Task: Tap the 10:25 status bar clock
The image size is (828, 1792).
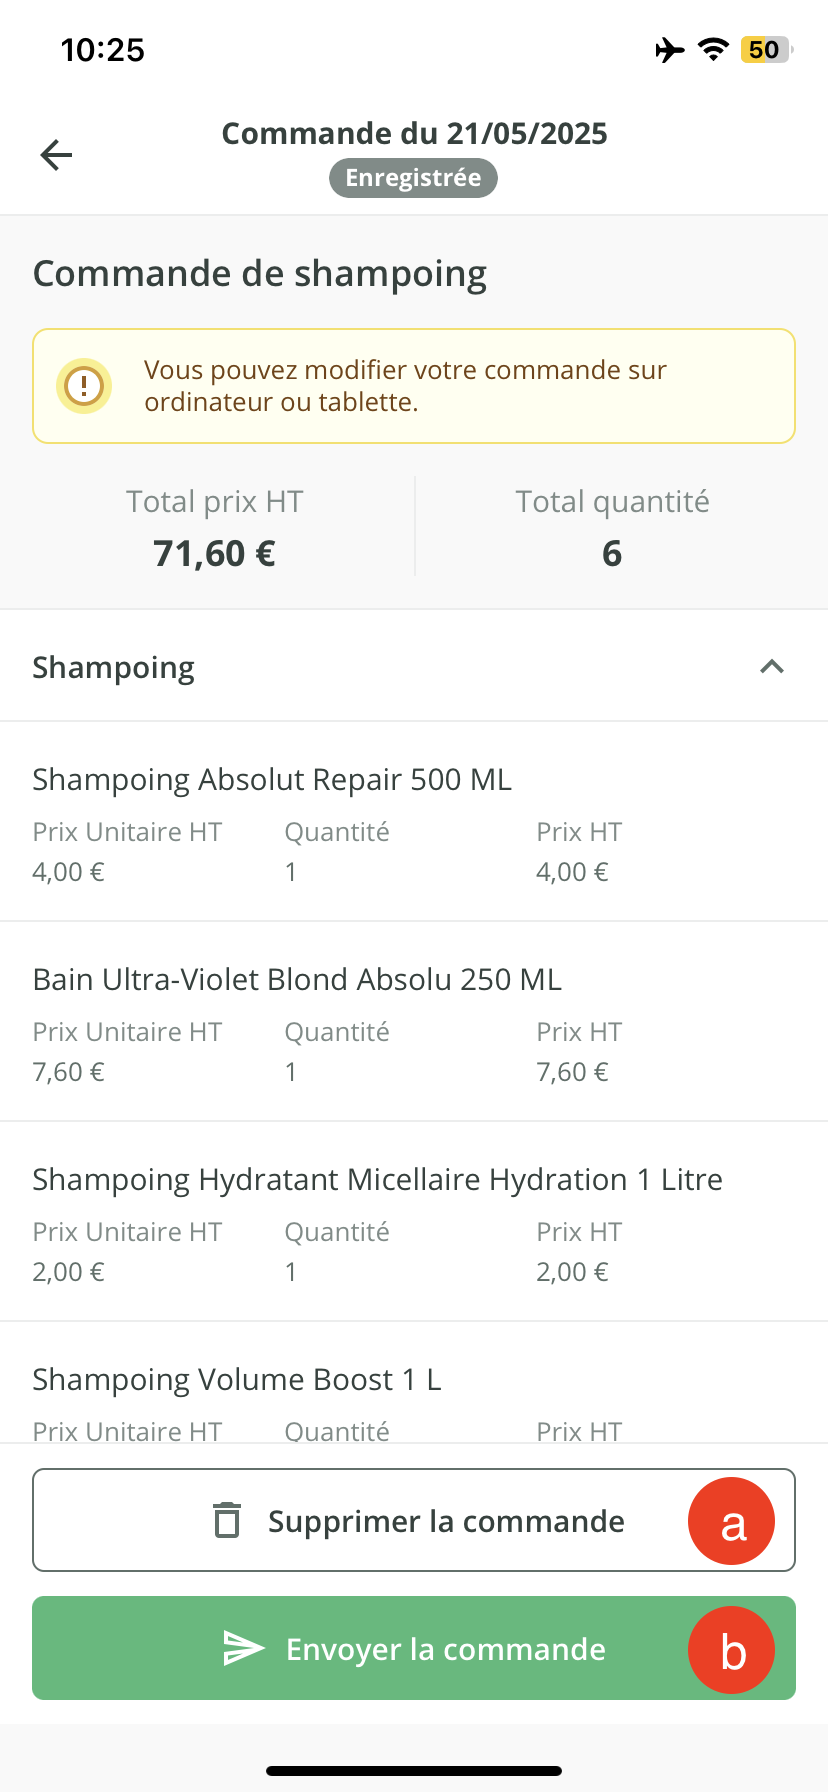Action: [102, 50]
